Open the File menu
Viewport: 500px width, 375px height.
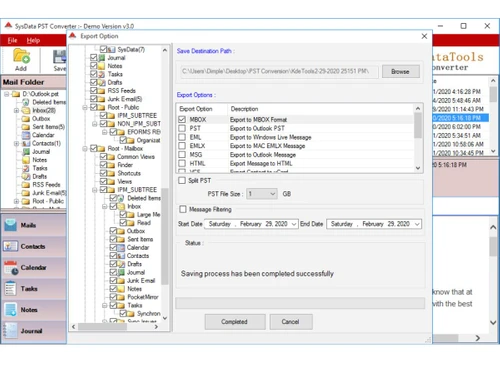pos(12,40)
